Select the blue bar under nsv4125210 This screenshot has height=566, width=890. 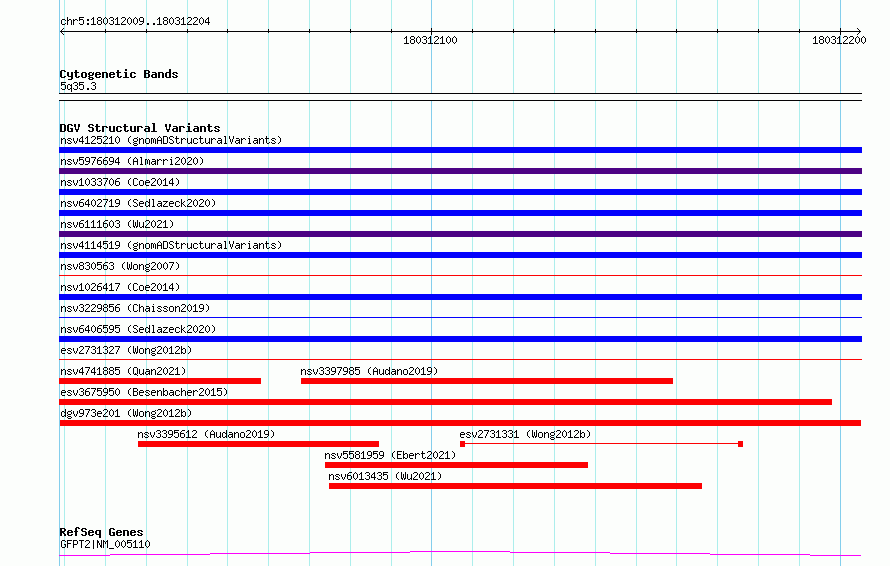click(x=460, y=150)
